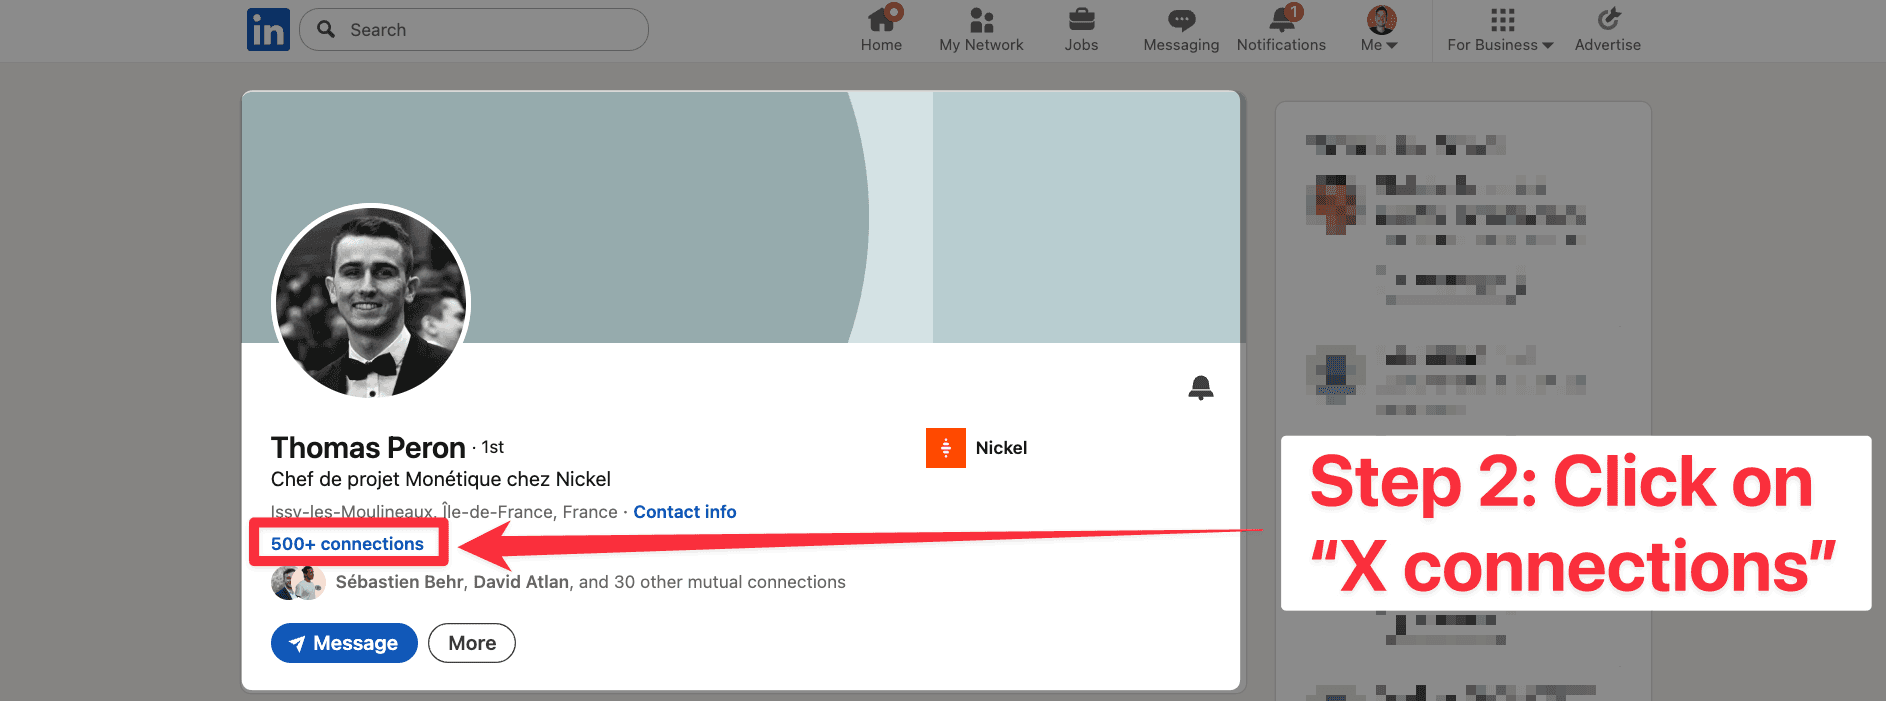
Task: Click the 1st degree connection badge
Action: [492, 447]
